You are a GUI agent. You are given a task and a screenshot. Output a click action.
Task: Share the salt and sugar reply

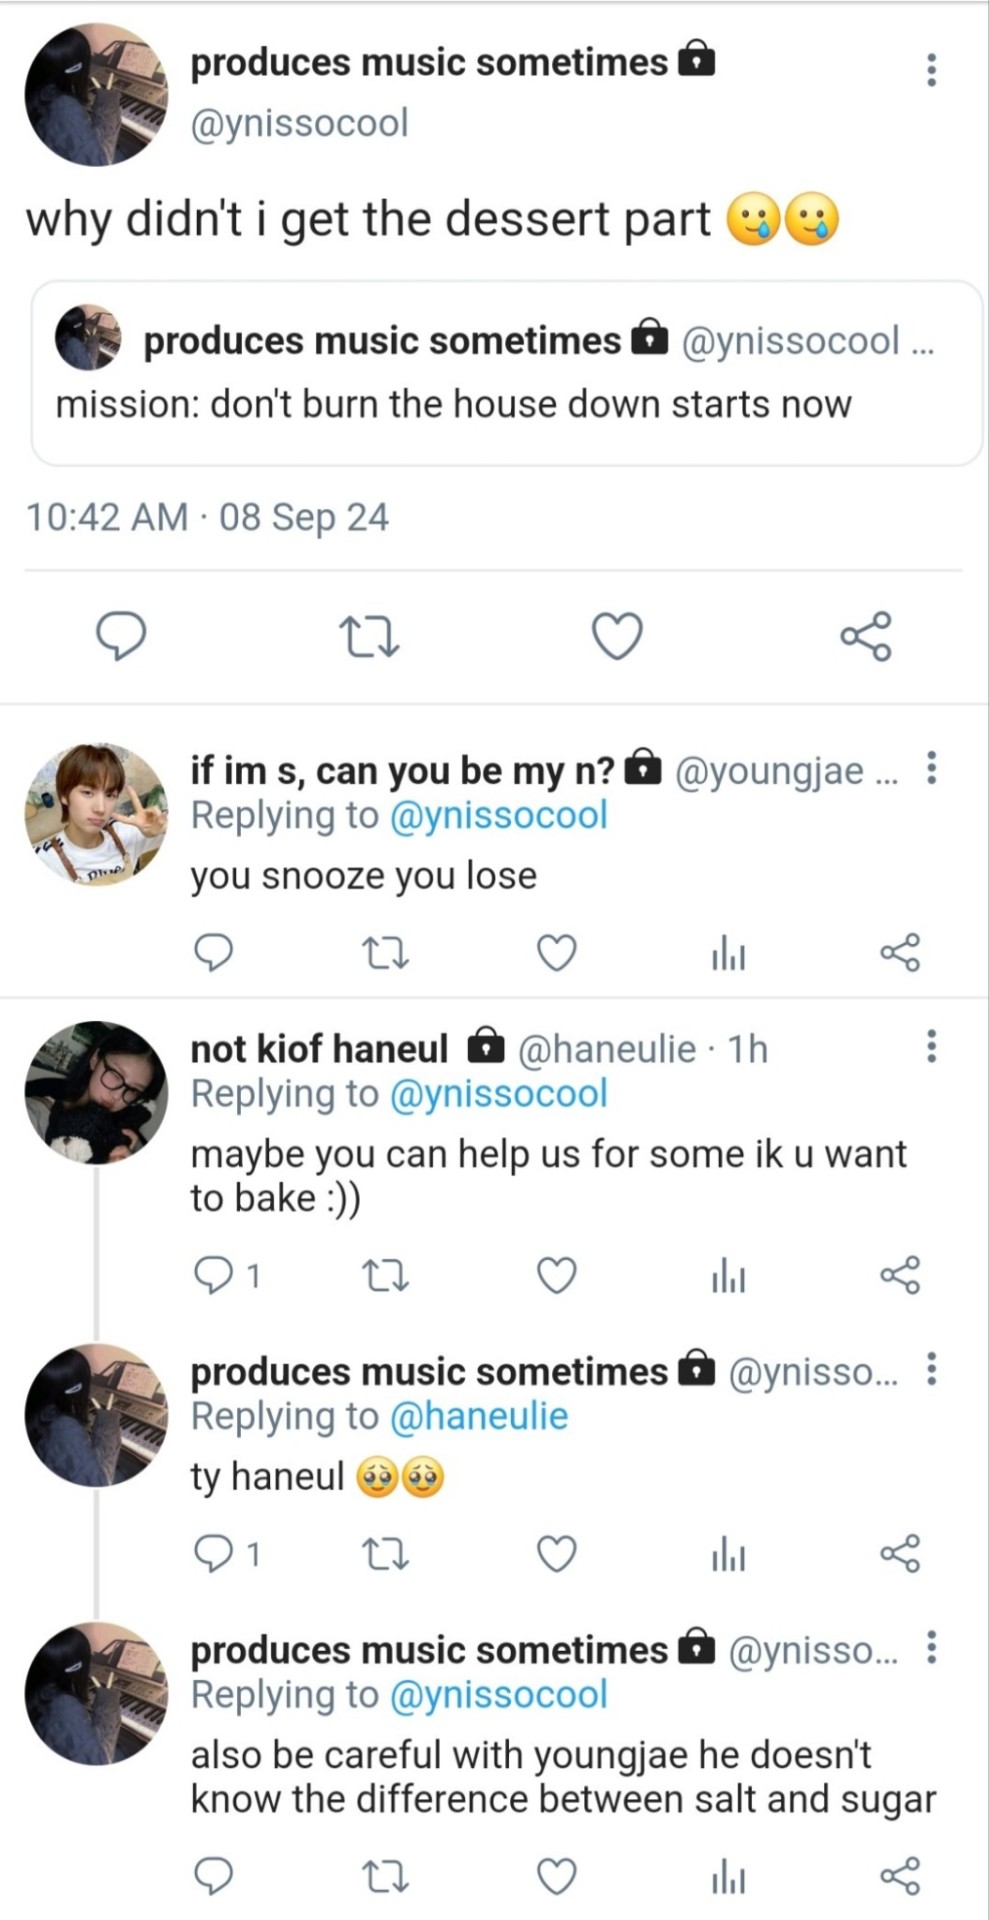(900, 1876)
